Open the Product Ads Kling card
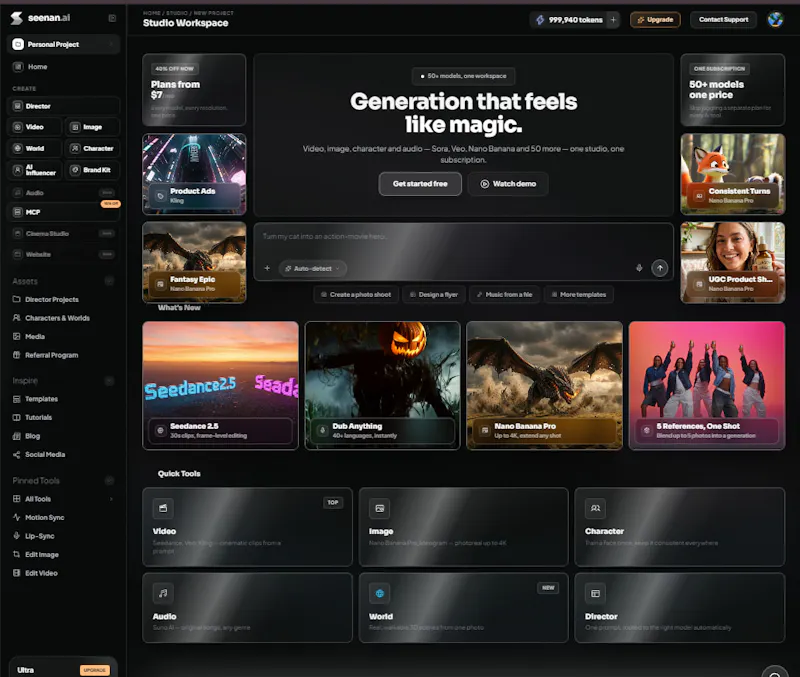This screenshot has width=800, height=677. [194, 174]
